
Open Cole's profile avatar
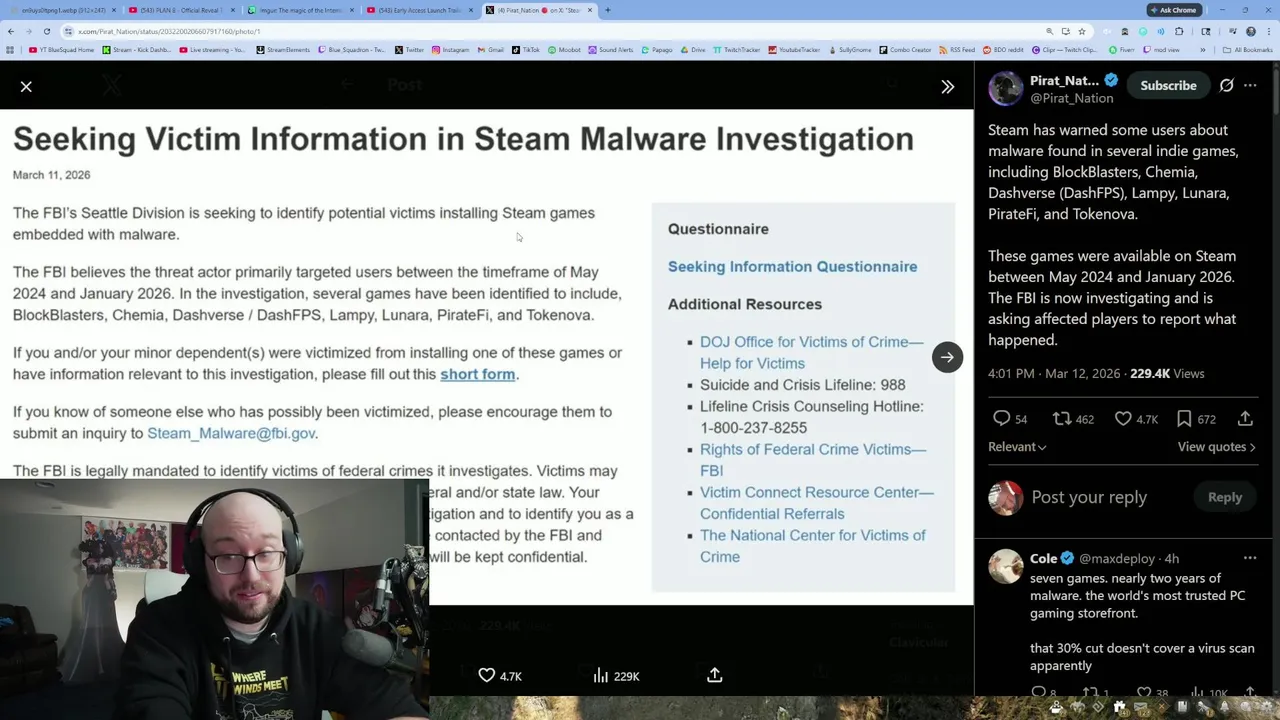click(1005, 566)
